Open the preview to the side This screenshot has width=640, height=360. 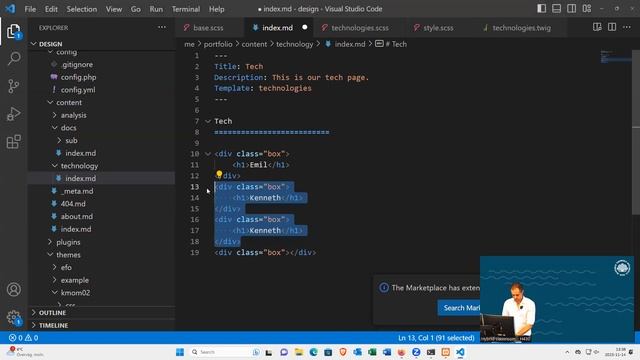(597, 27)
